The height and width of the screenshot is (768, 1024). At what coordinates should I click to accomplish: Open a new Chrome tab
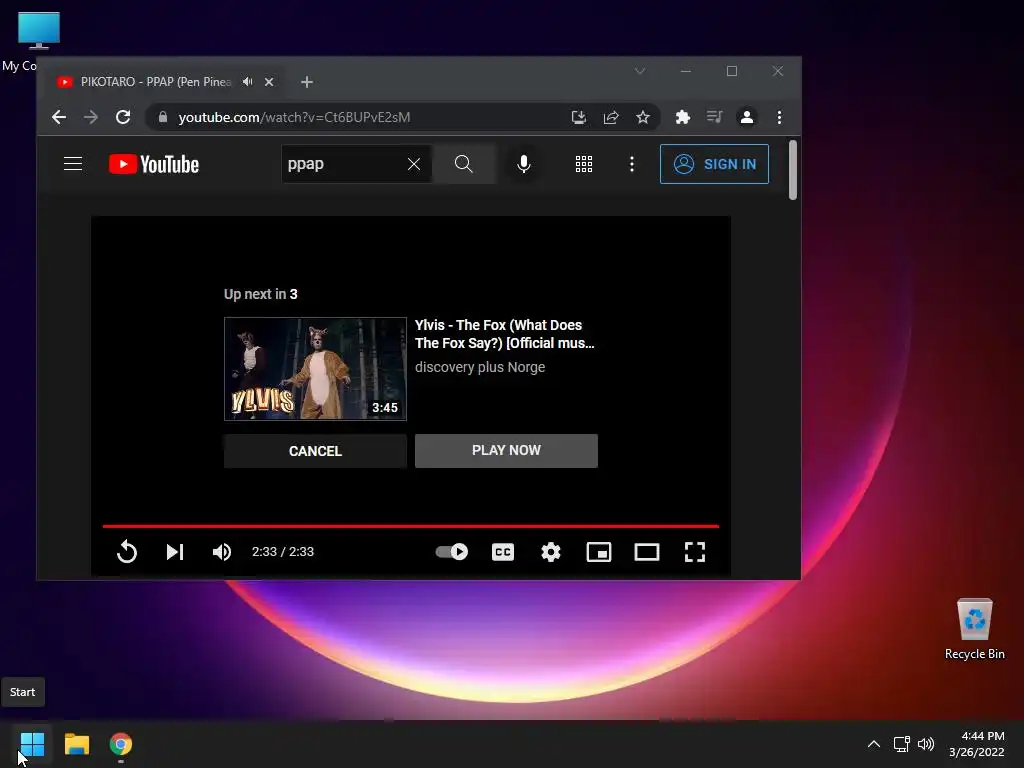pos(307,82)
